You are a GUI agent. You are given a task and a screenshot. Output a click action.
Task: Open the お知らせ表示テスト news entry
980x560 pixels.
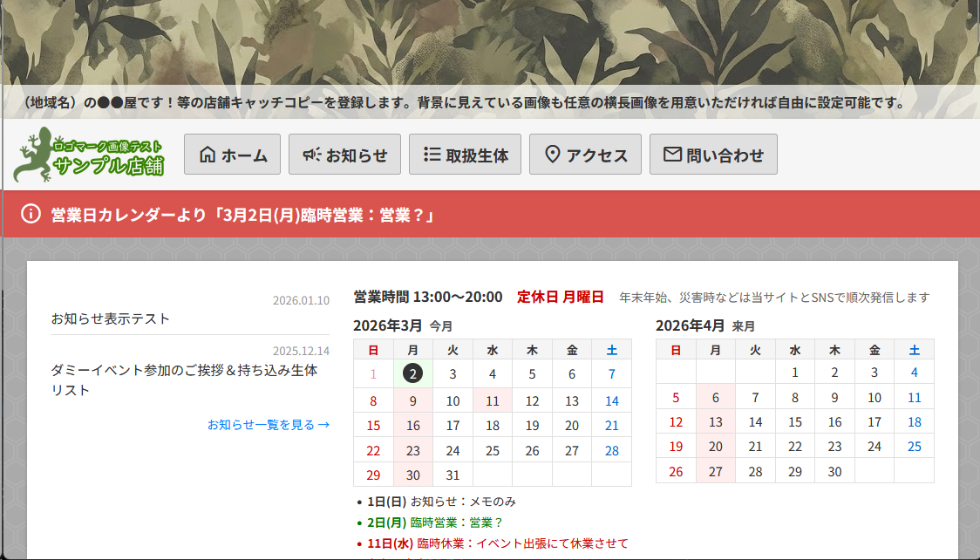pos(111,319)
